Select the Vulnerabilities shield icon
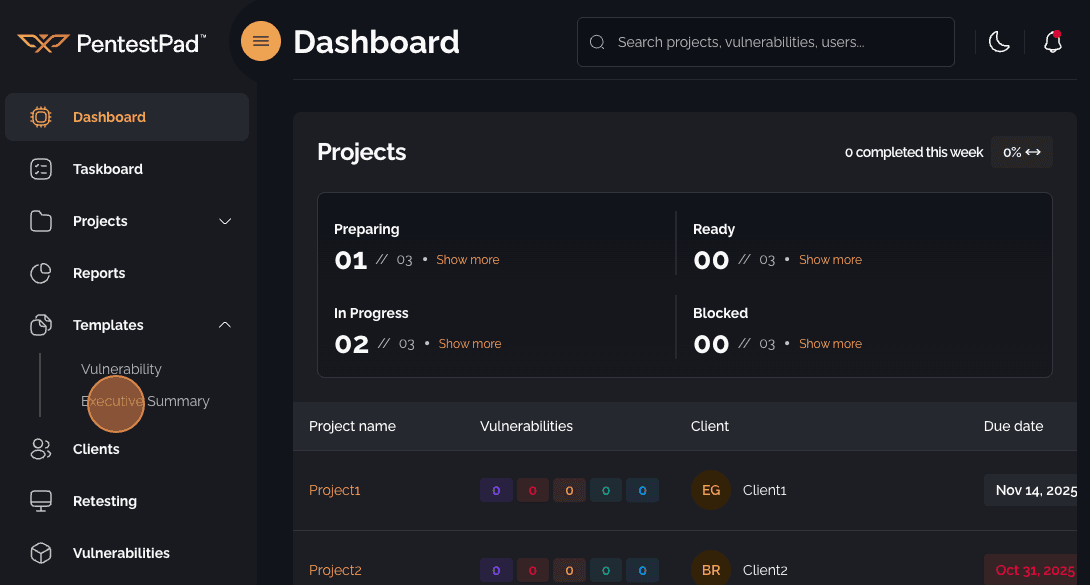The width and height of the screenshot is (1090, 585). pyautogui.click(x=40, y=553)
